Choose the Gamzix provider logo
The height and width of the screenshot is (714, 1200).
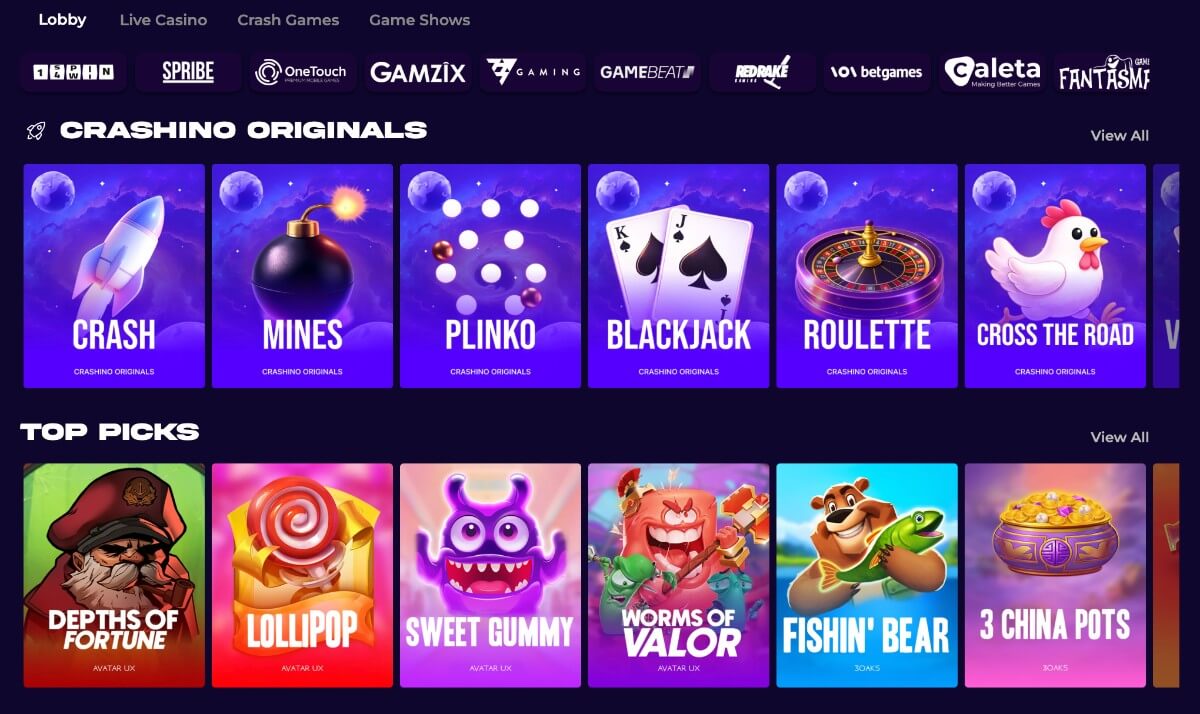[x=417, y=72]
